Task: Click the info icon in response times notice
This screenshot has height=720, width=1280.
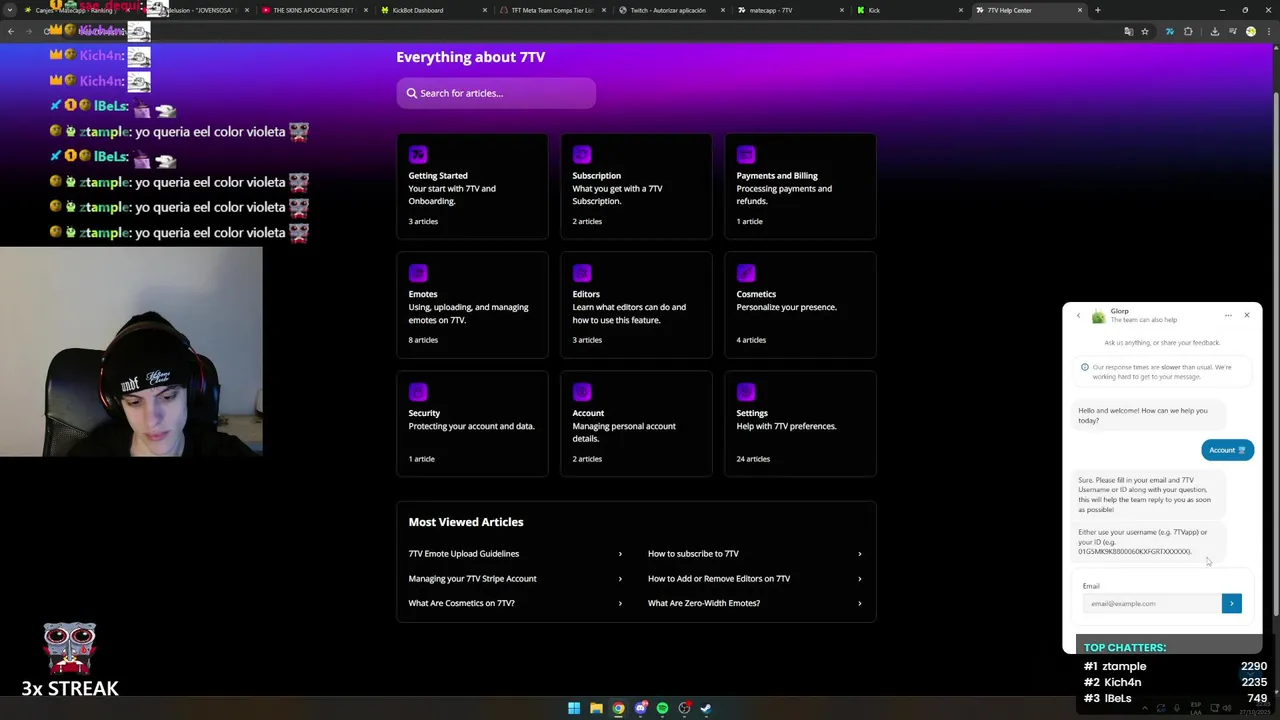Action: (1084, 367)
